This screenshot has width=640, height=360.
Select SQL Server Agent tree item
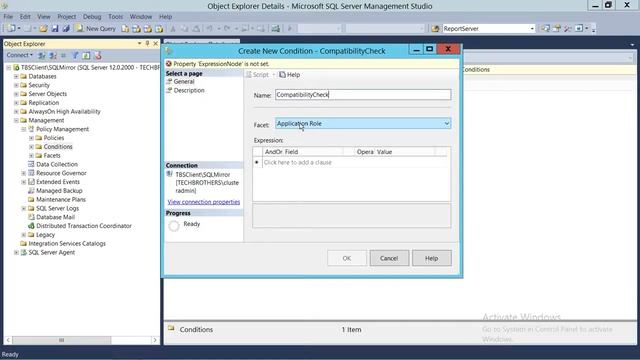(51, 252)
